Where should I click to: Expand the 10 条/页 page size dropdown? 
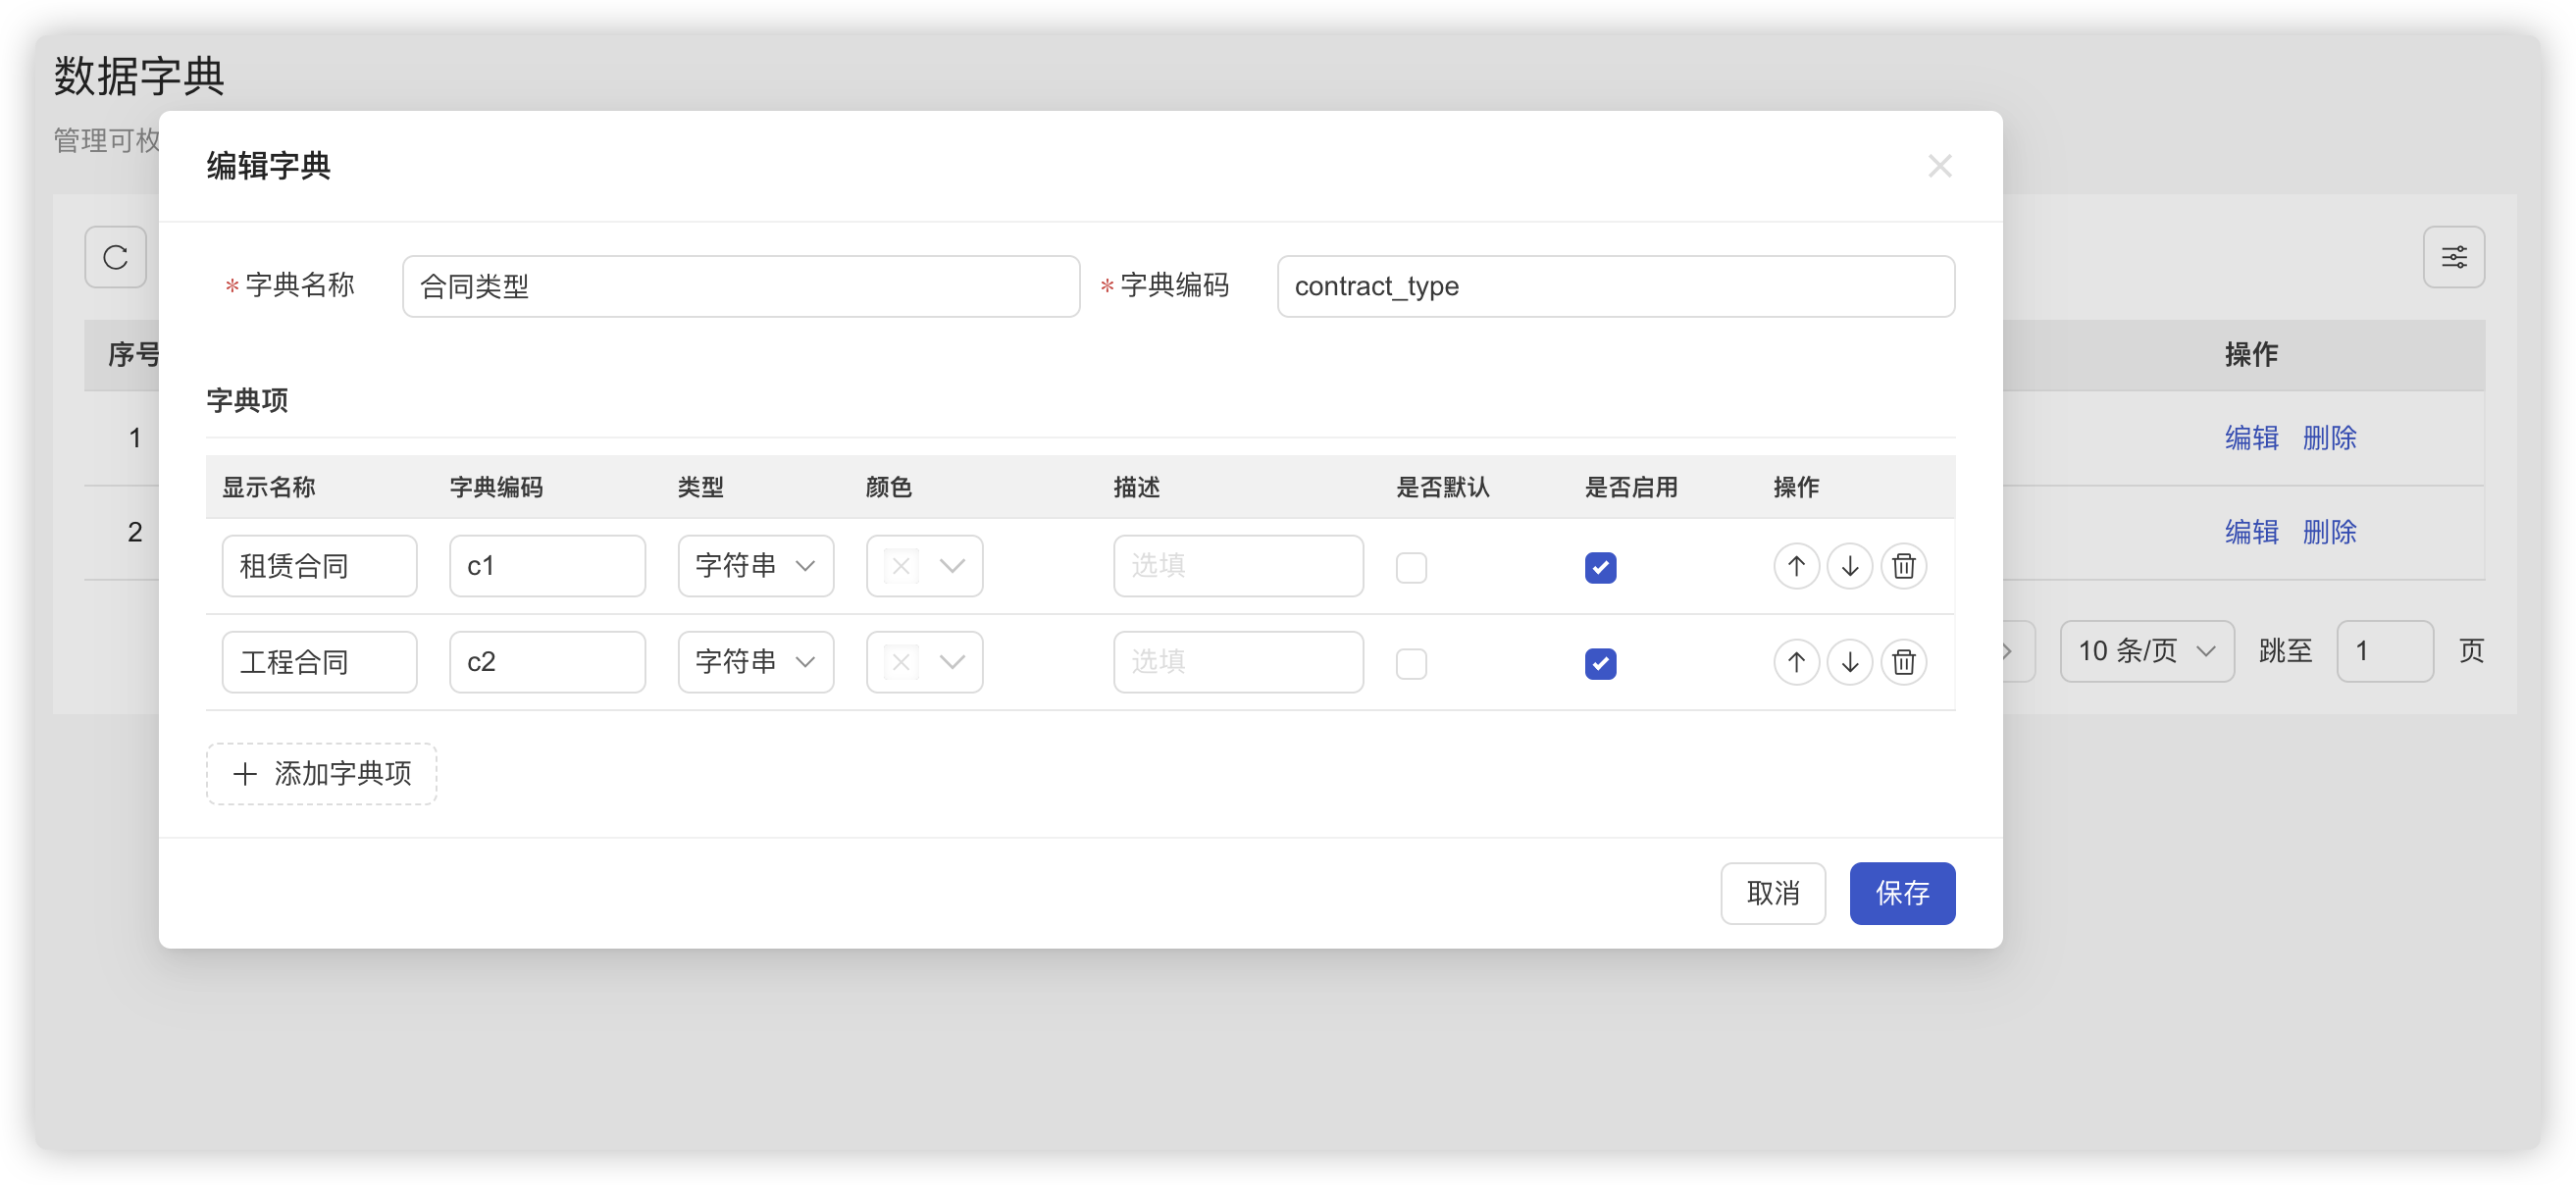point(2146,651)
